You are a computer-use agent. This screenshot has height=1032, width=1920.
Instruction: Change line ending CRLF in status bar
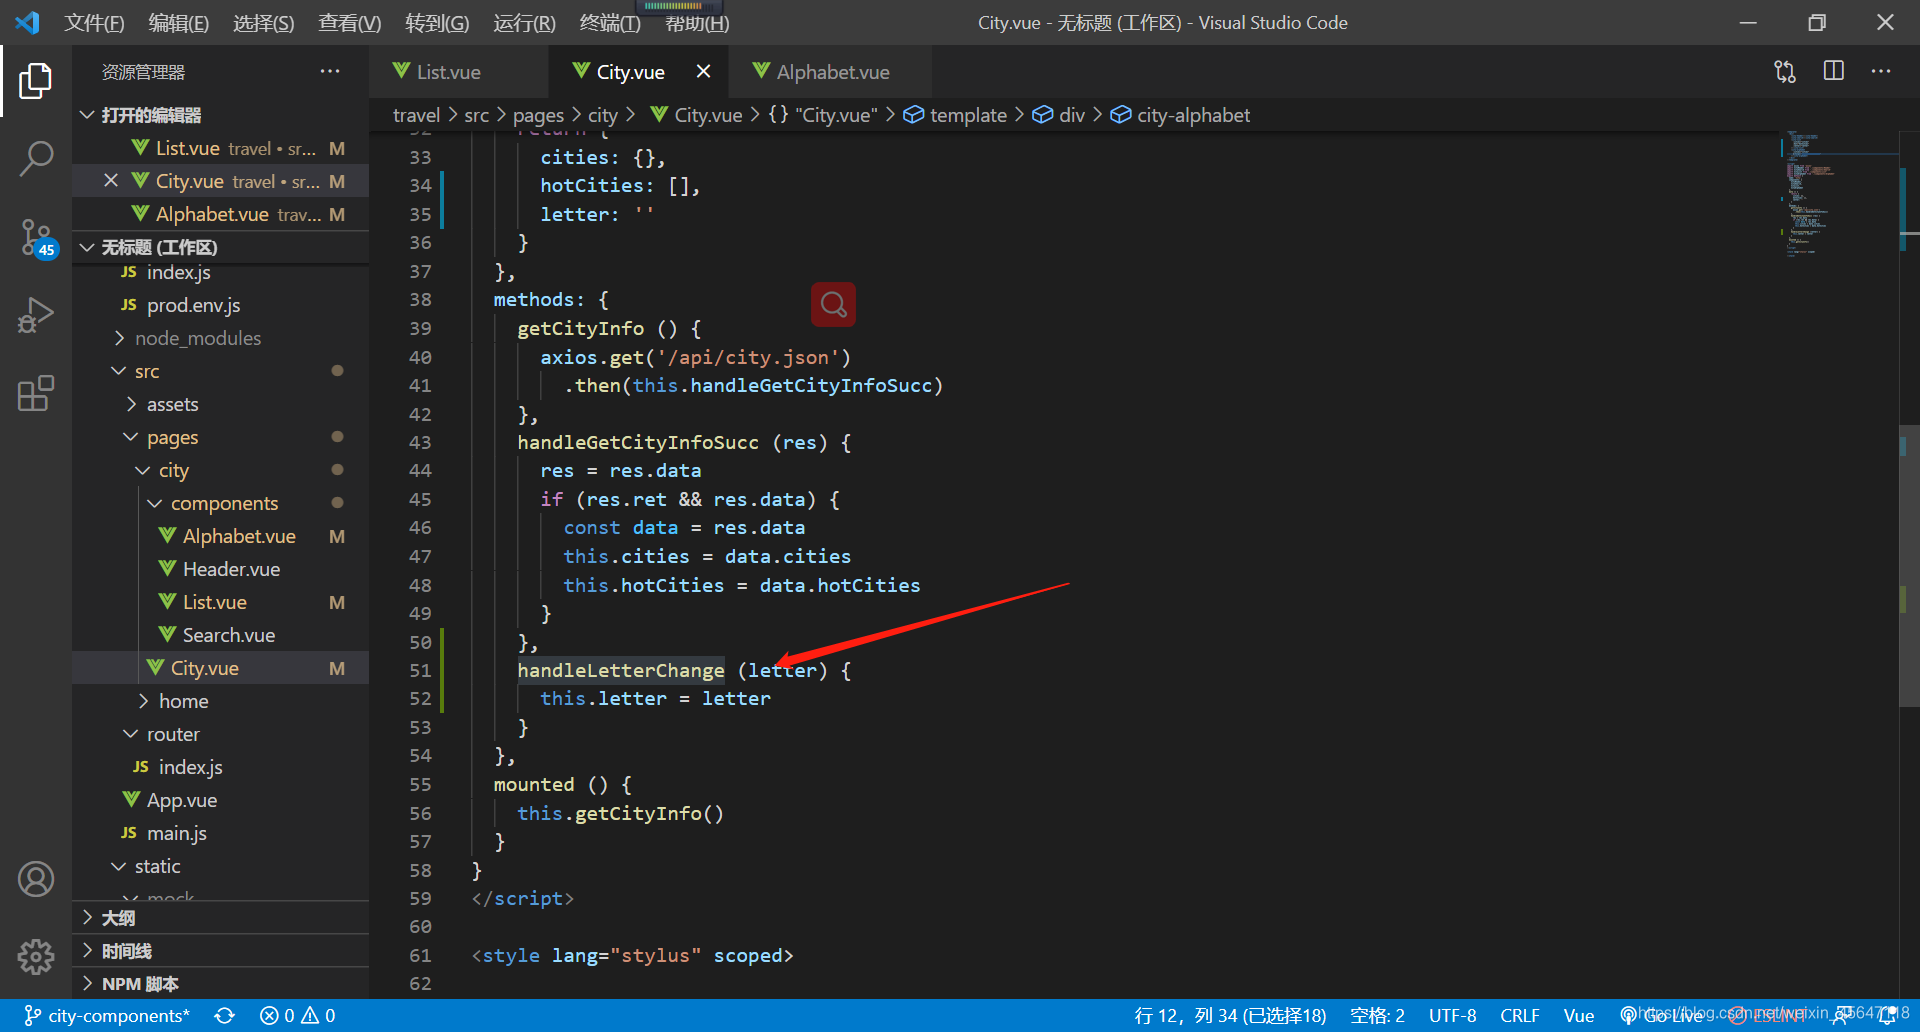click(x=1519, y=1016)
